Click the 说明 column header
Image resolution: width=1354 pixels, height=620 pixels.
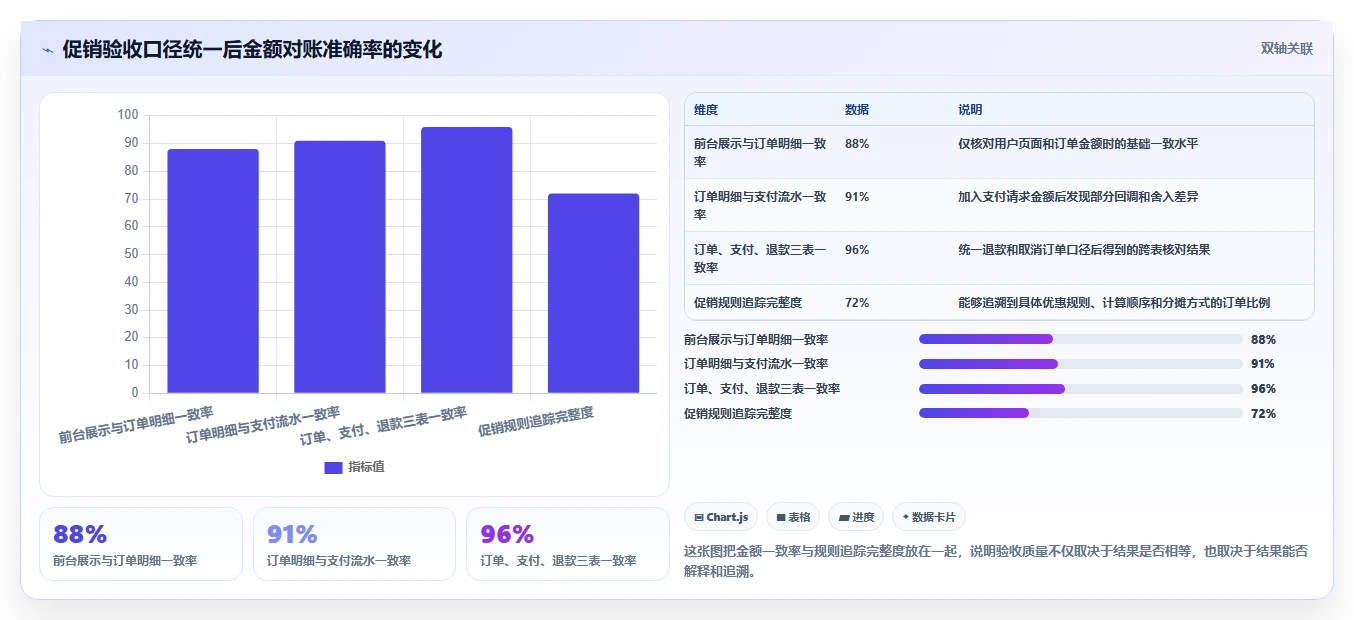pos(970,110)
